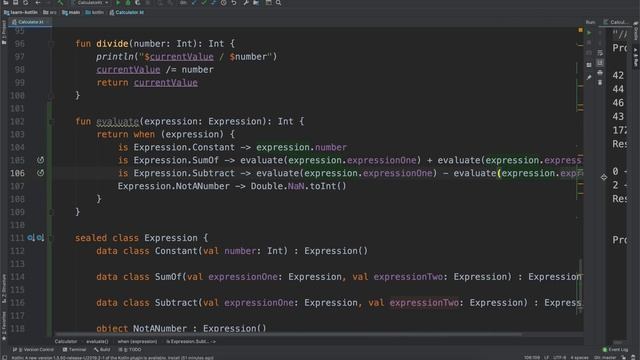The image size is (640, 360).
Task: Open Git master branch widget in status bar
Action: [x=605, y=358]
